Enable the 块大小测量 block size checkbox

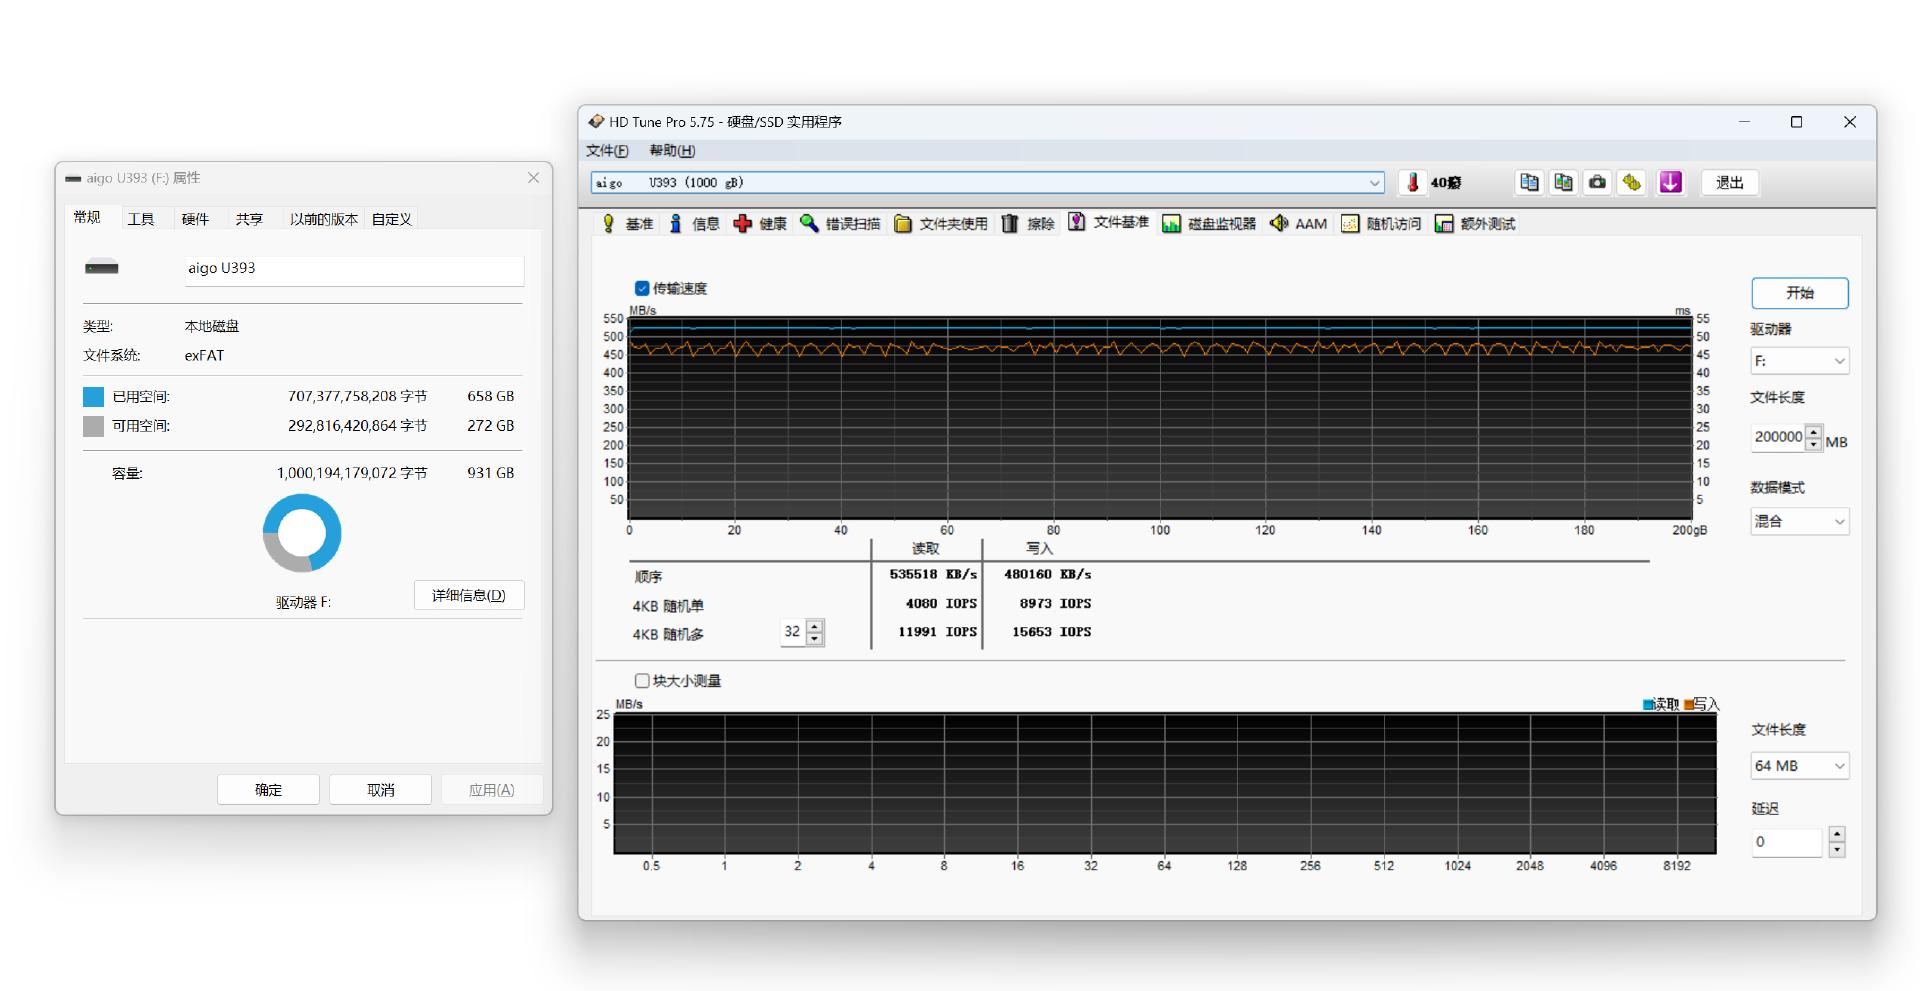pos(642,681)
